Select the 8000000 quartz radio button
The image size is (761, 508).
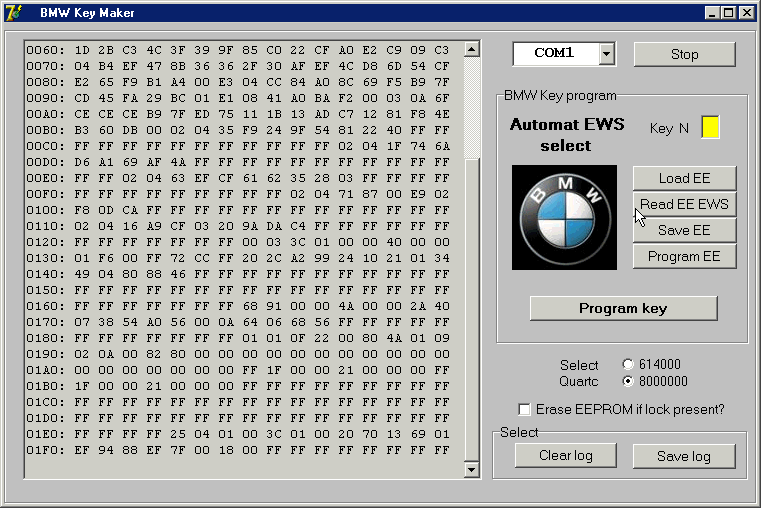pyautogui.click(x=628, y=381)
